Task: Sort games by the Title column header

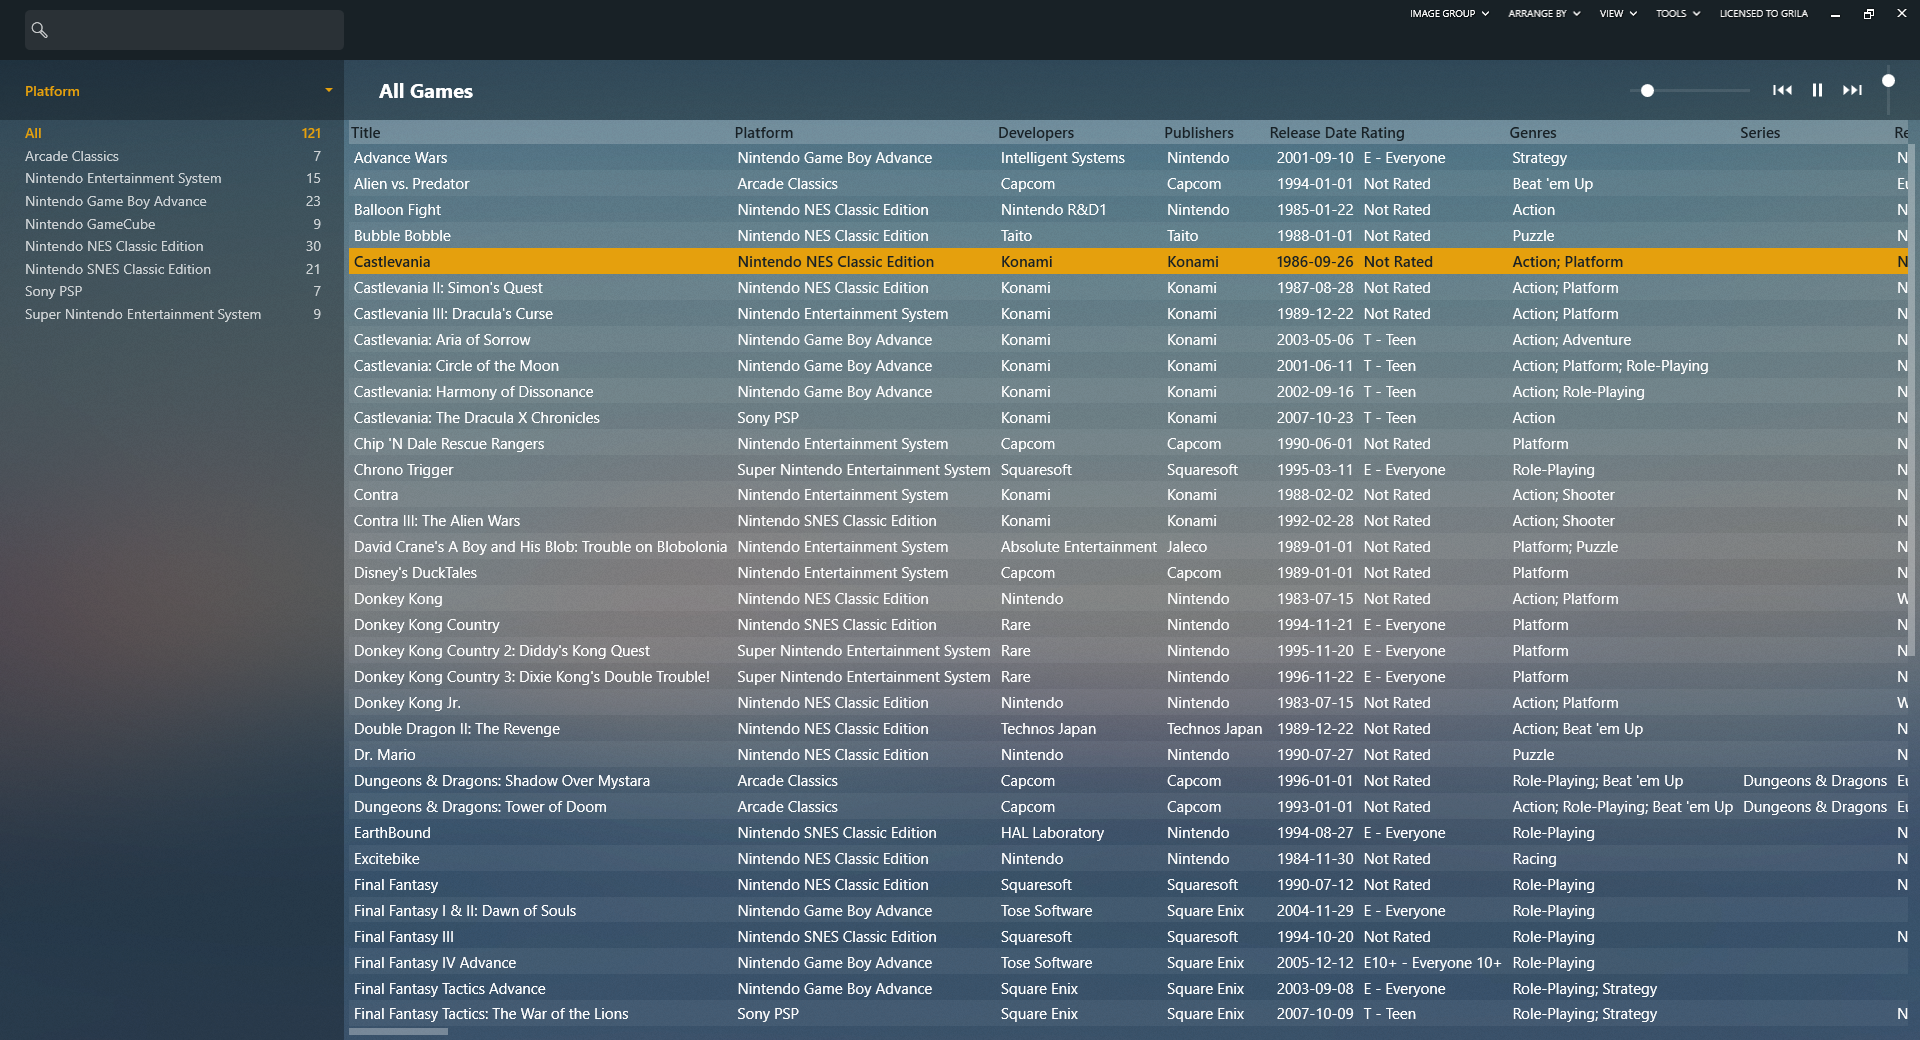Action: pyautogui.click(x=366, y=133)
